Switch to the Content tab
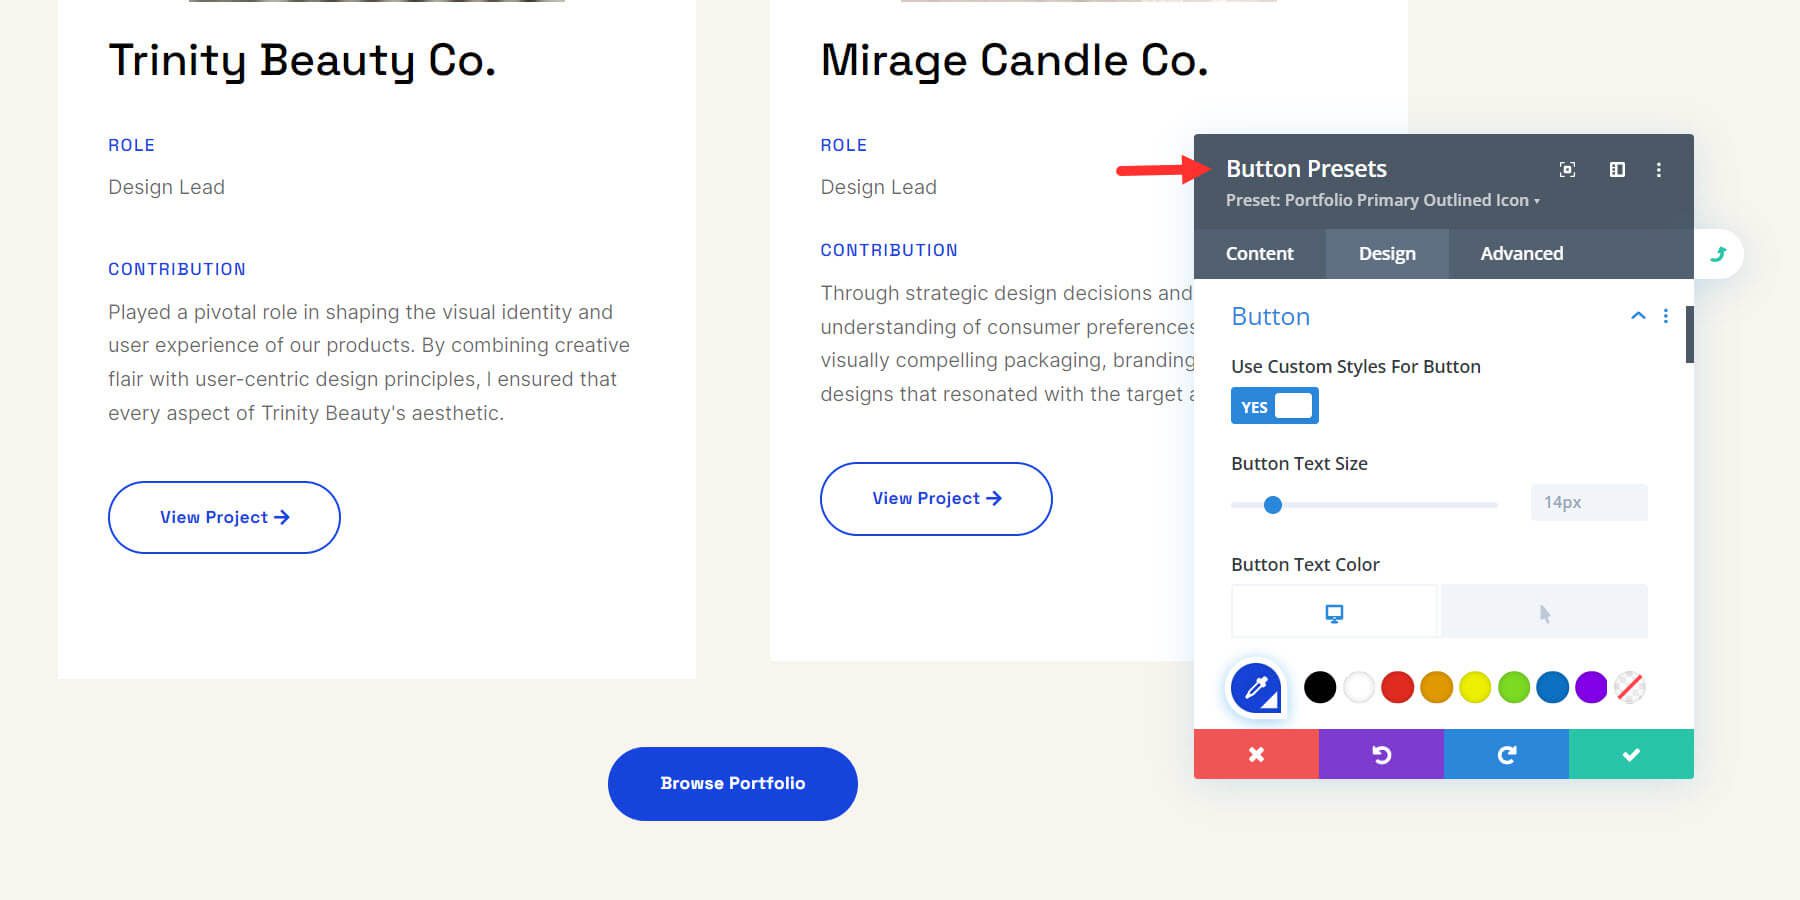This screenshot has height=900, width=1800. (1259, 254)
